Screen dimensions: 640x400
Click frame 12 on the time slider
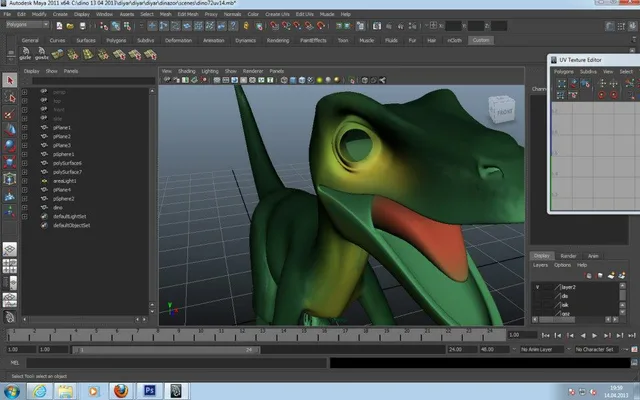[241, 336]
